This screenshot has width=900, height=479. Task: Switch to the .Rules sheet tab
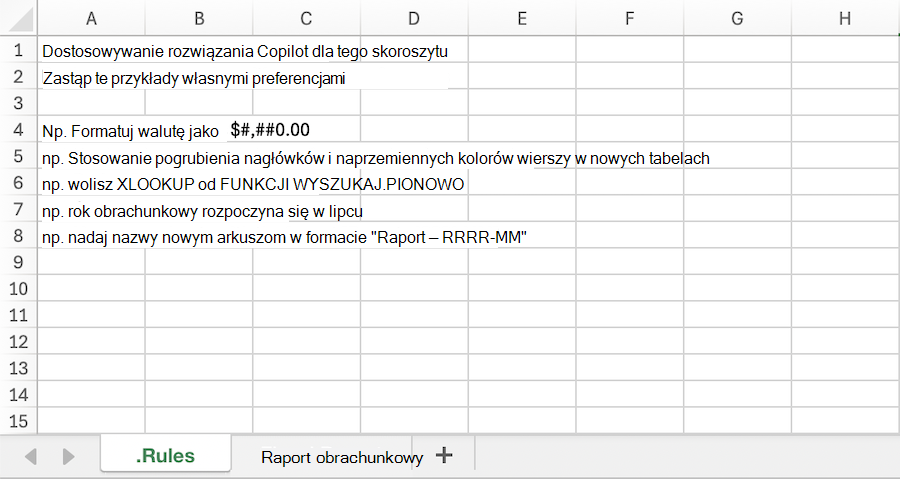pos(165,455)
